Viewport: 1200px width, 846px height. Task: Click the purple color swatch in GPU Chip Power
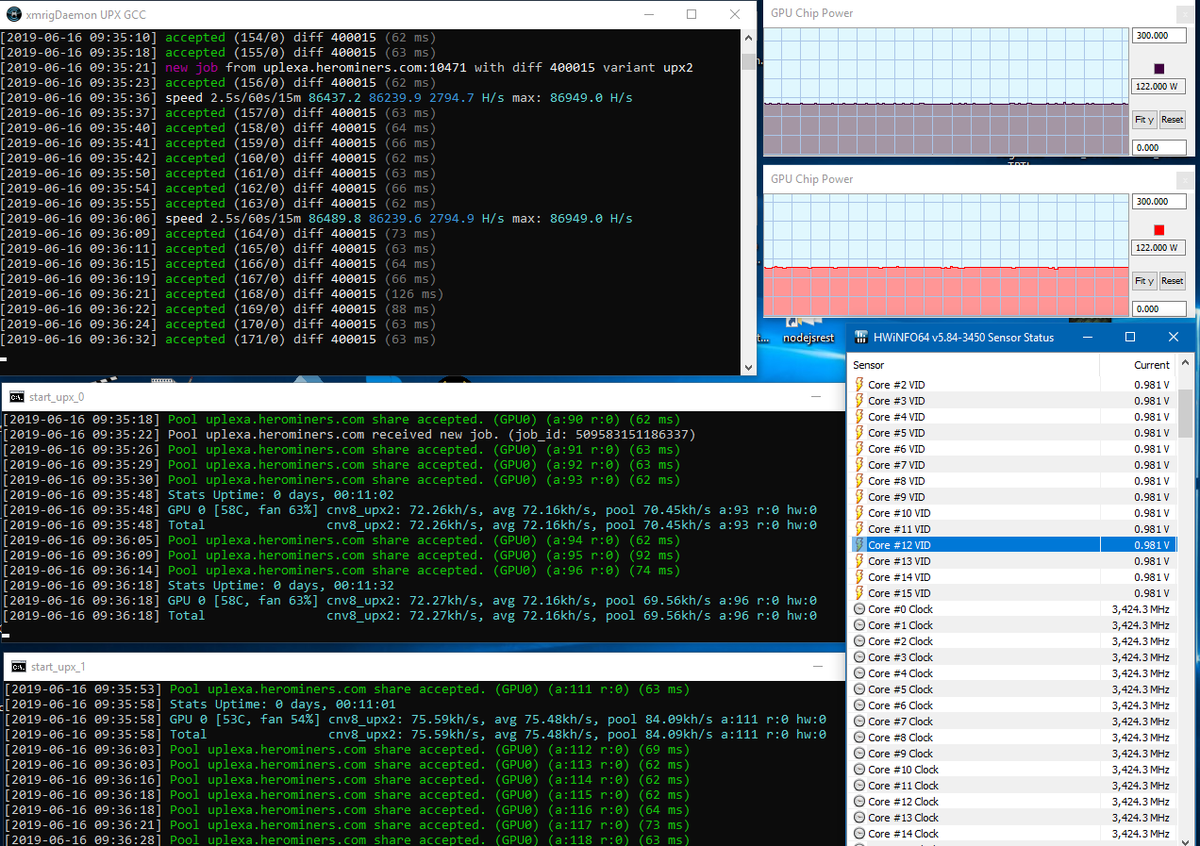click(1159, 68)
